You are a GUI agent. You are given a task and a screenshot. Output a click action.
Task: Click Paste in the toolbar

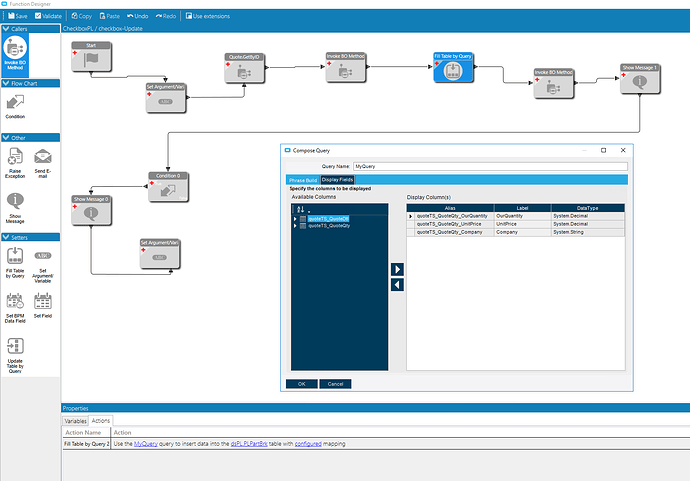coord(110,16)
